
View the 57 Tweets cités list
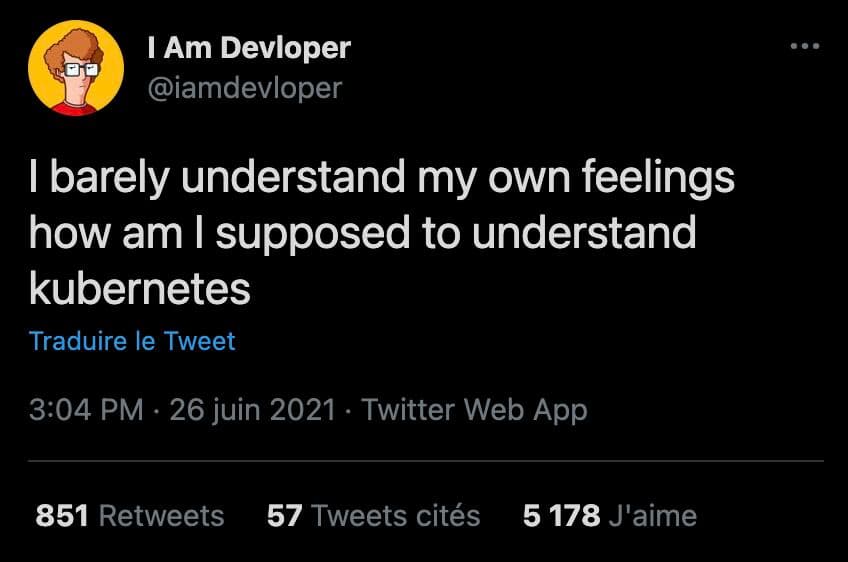point(373,515)
